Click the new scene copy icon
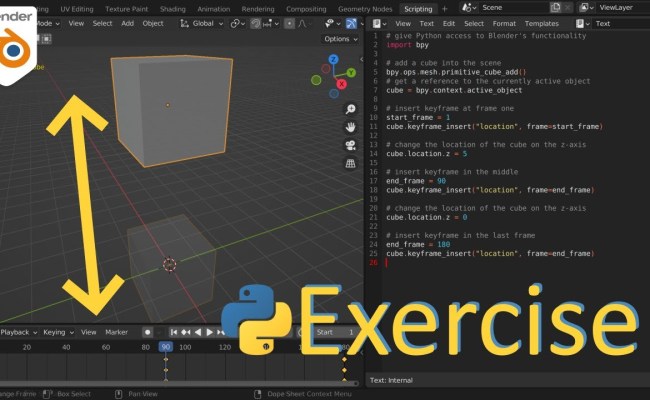 pyautogui.click(x=555, y=7)
